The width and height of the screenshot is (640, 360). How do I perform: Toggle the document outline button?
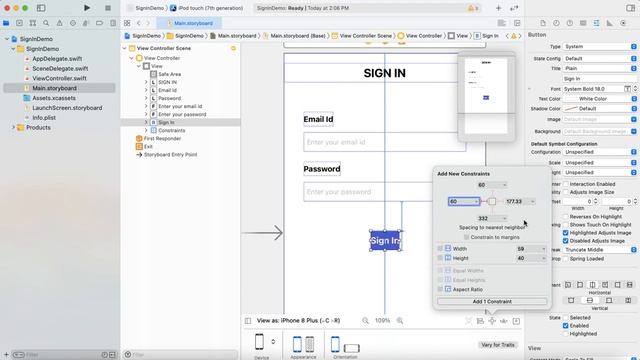[x=248, y=321]
